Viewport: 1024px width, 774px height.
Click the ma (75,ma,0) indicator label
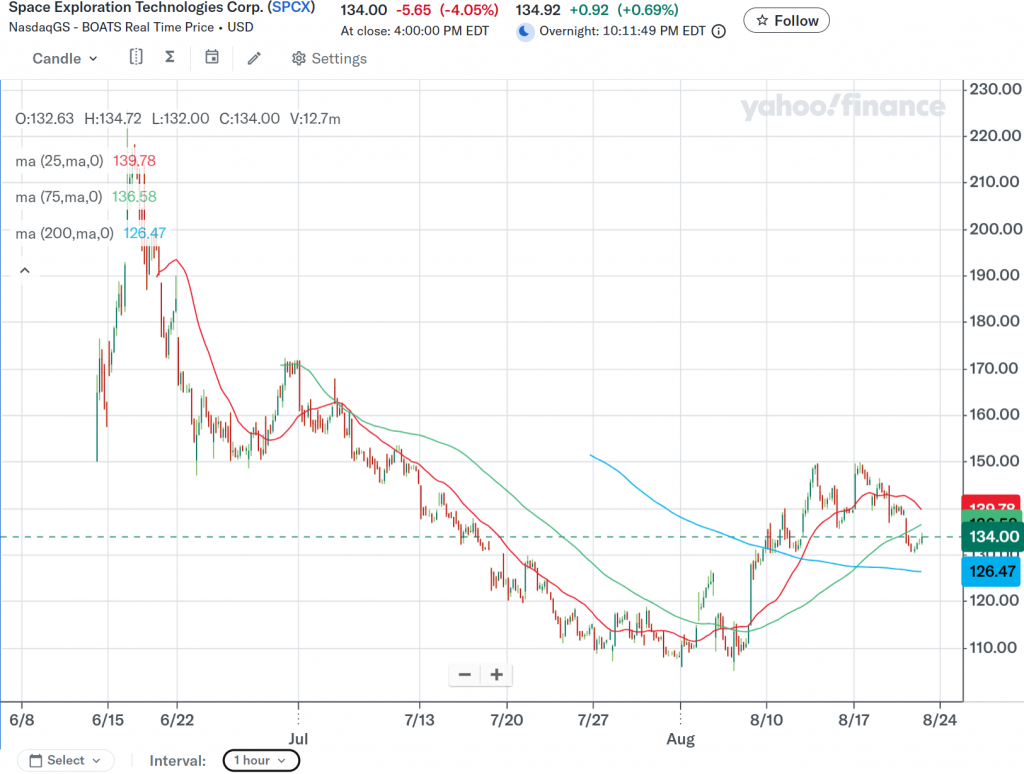click(x=59, y=197)
